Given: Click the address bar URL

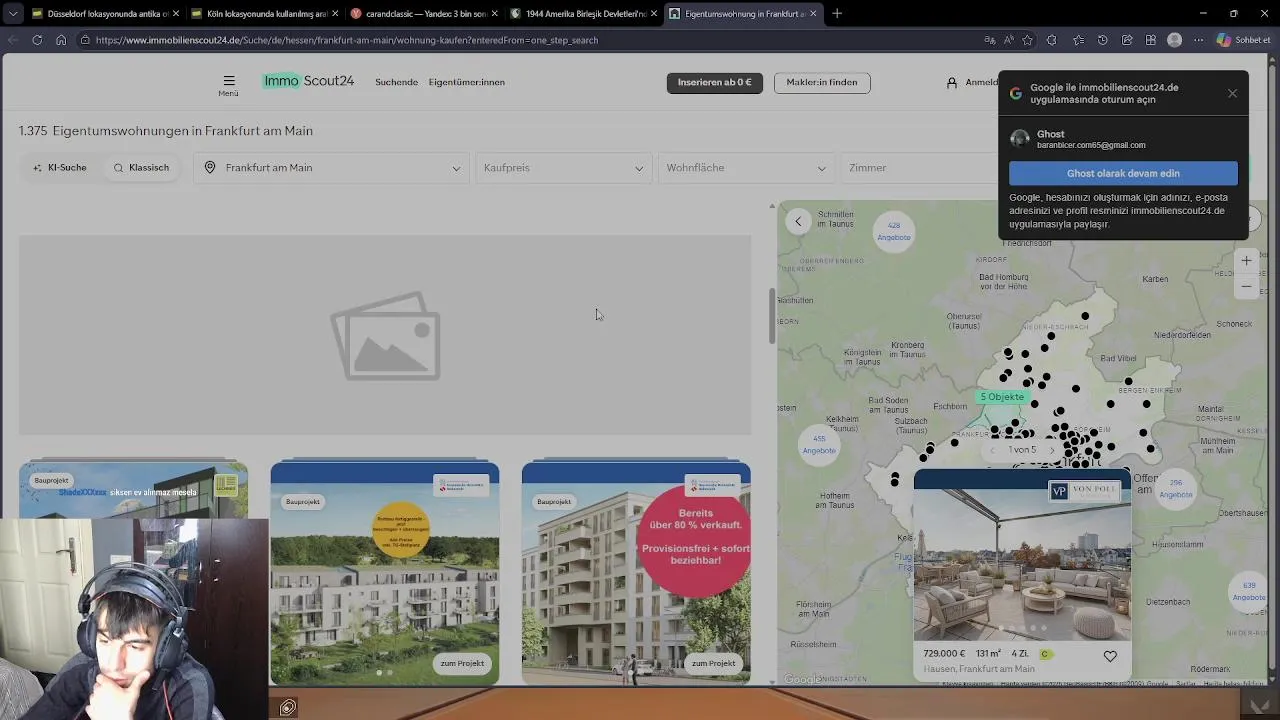Looking at the screenshot, I should [x=347, y=40].
